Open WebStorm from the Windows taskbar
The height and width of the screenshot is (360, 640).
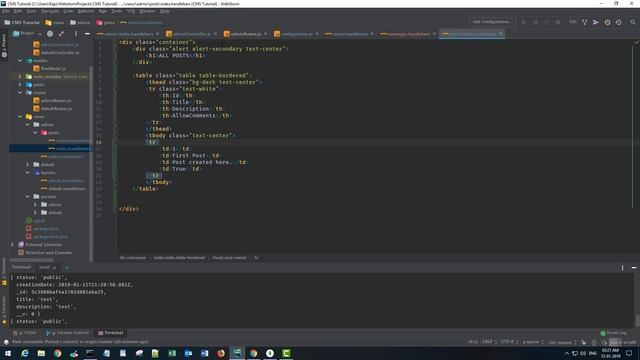(x=237, y=353)
